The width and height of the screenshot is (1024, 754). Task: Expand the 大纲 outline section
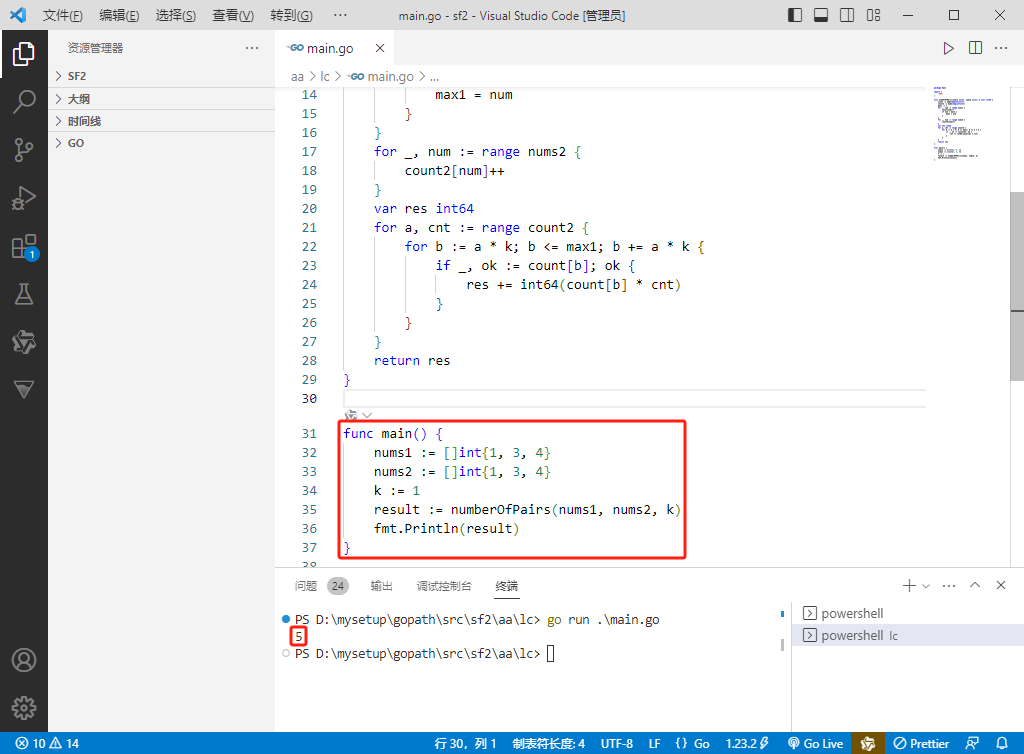tap(161, 99)
